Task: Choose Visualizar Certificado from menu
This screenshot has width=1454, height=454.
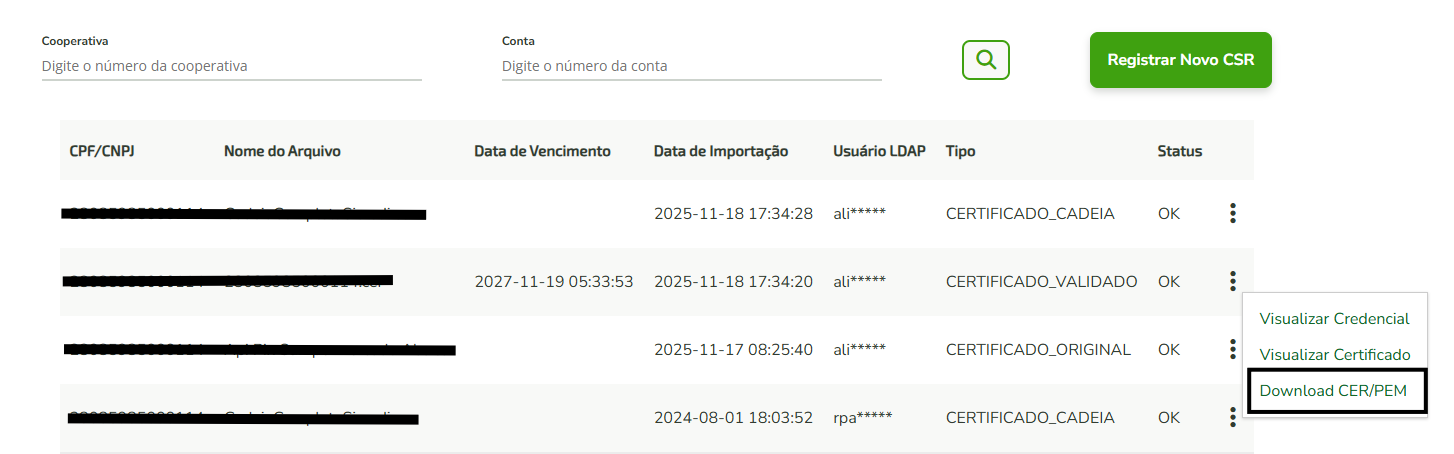Action: [x=1334, y=355]
